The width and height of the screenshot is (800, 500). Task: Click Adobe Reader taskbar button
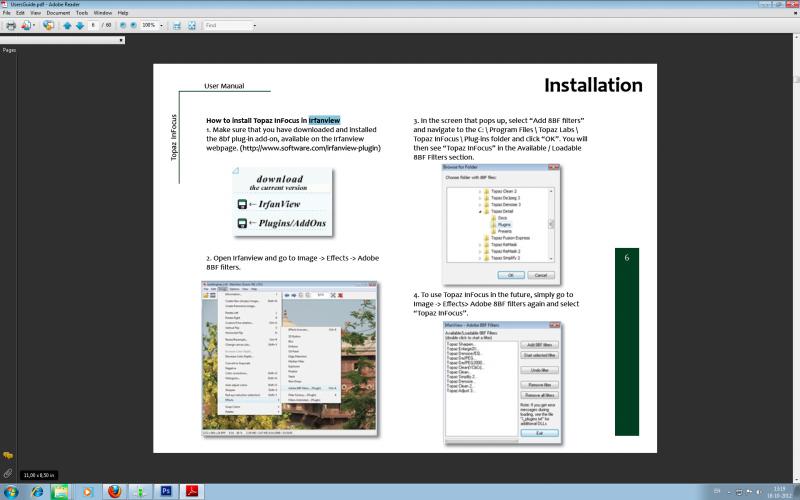tap(191, 492)
